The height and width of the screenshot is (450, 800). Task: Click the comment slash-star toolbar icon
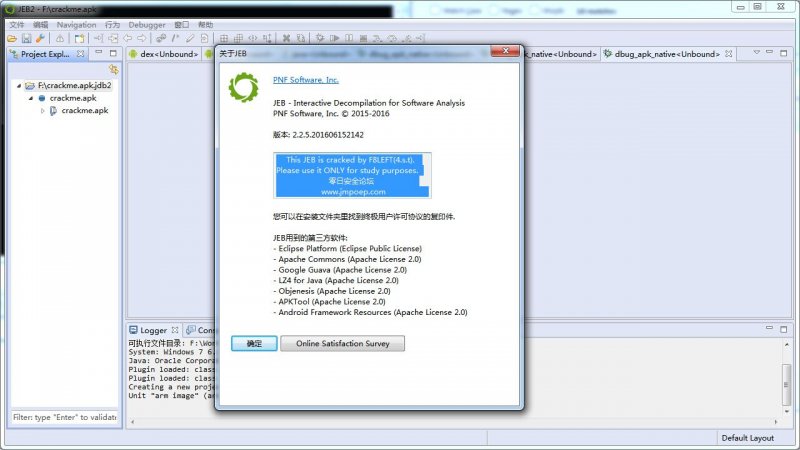coord(176,38)
